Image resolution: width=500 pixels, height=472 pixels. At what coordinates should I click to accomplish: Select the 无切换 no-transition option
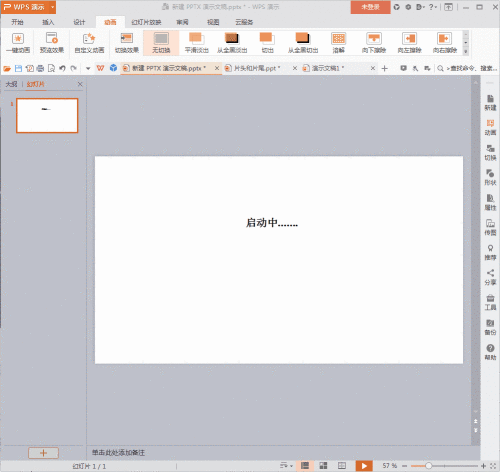pyautogui.click(x=161, y=43)
